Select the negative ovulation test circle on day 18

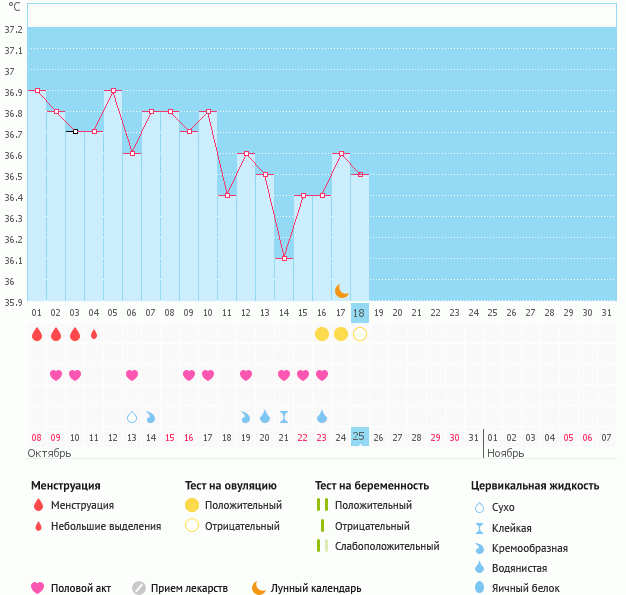pos(360,333)
